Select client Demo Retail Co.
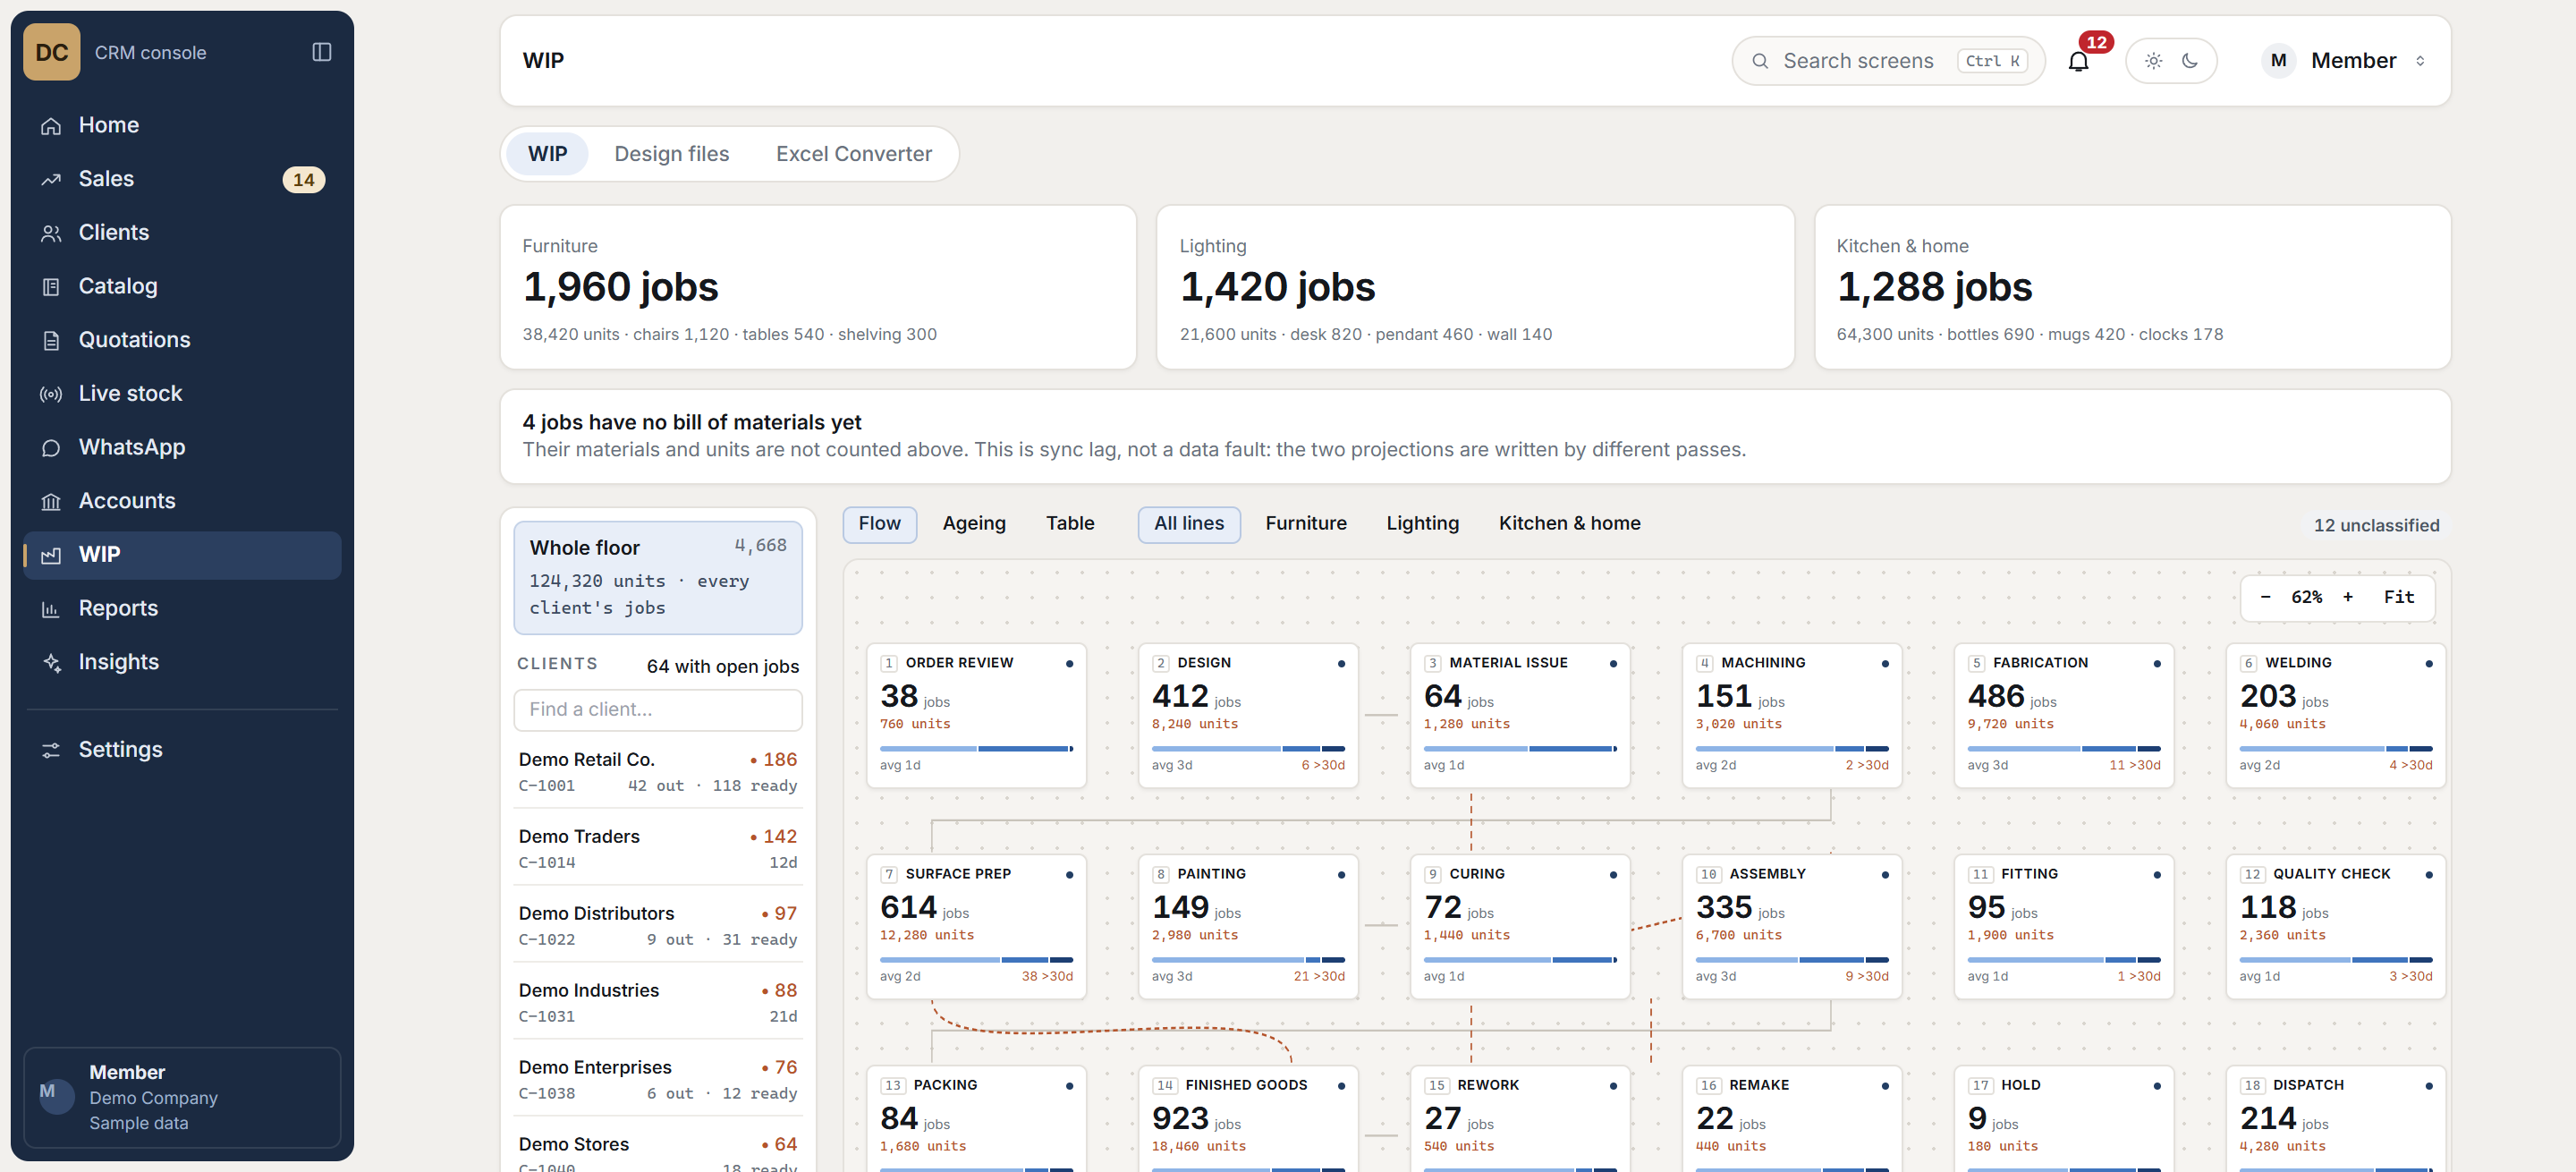Image resolution: width=2576 pixels, height=1172 pixels. point(657,772)
